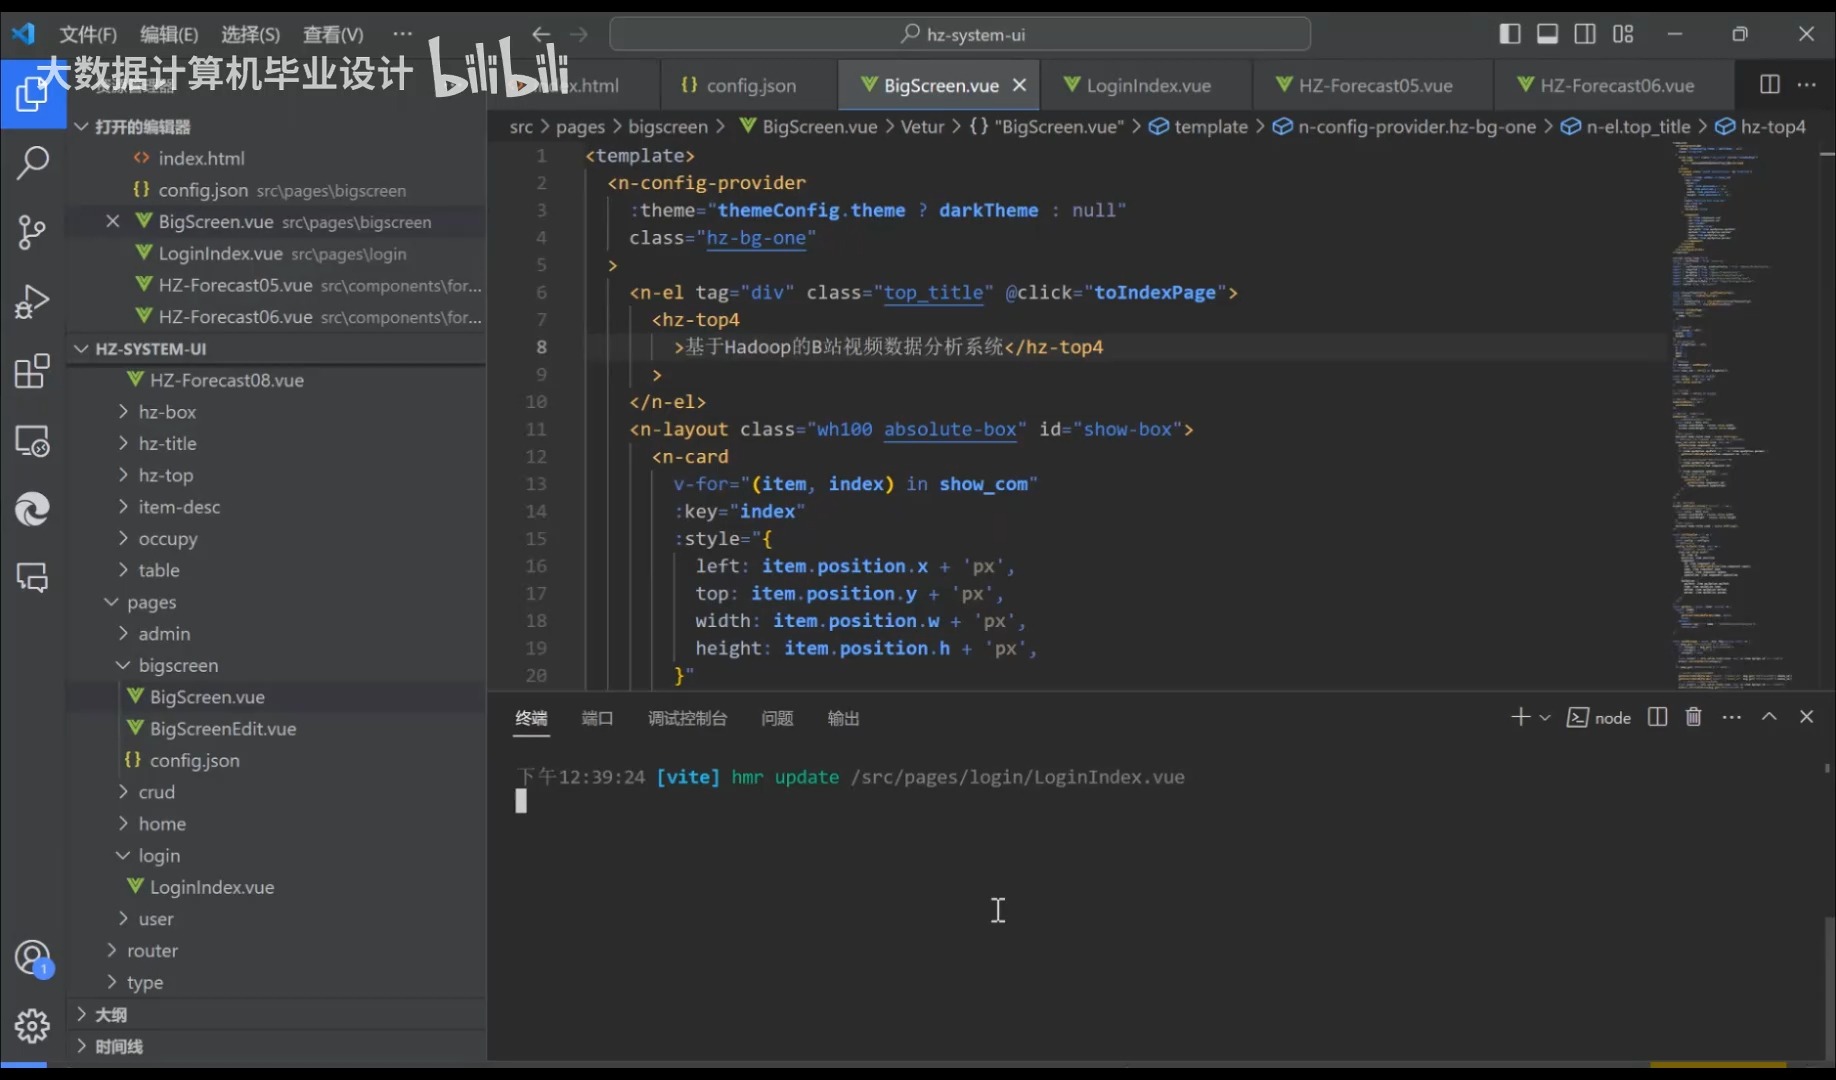Viewport: 1836px width, 1080px height.
Task: Customize layout from title bar
Action: click(1623, 34)
